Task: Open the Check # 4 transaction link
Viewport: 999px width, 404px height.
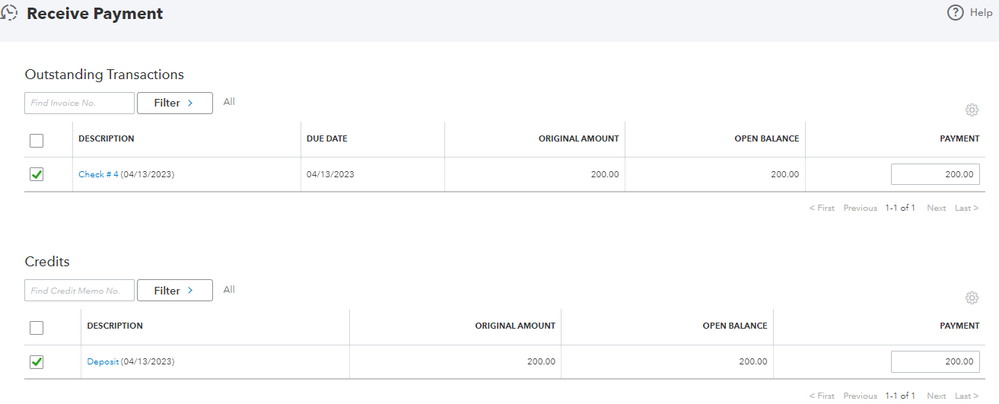Action: 98,174
